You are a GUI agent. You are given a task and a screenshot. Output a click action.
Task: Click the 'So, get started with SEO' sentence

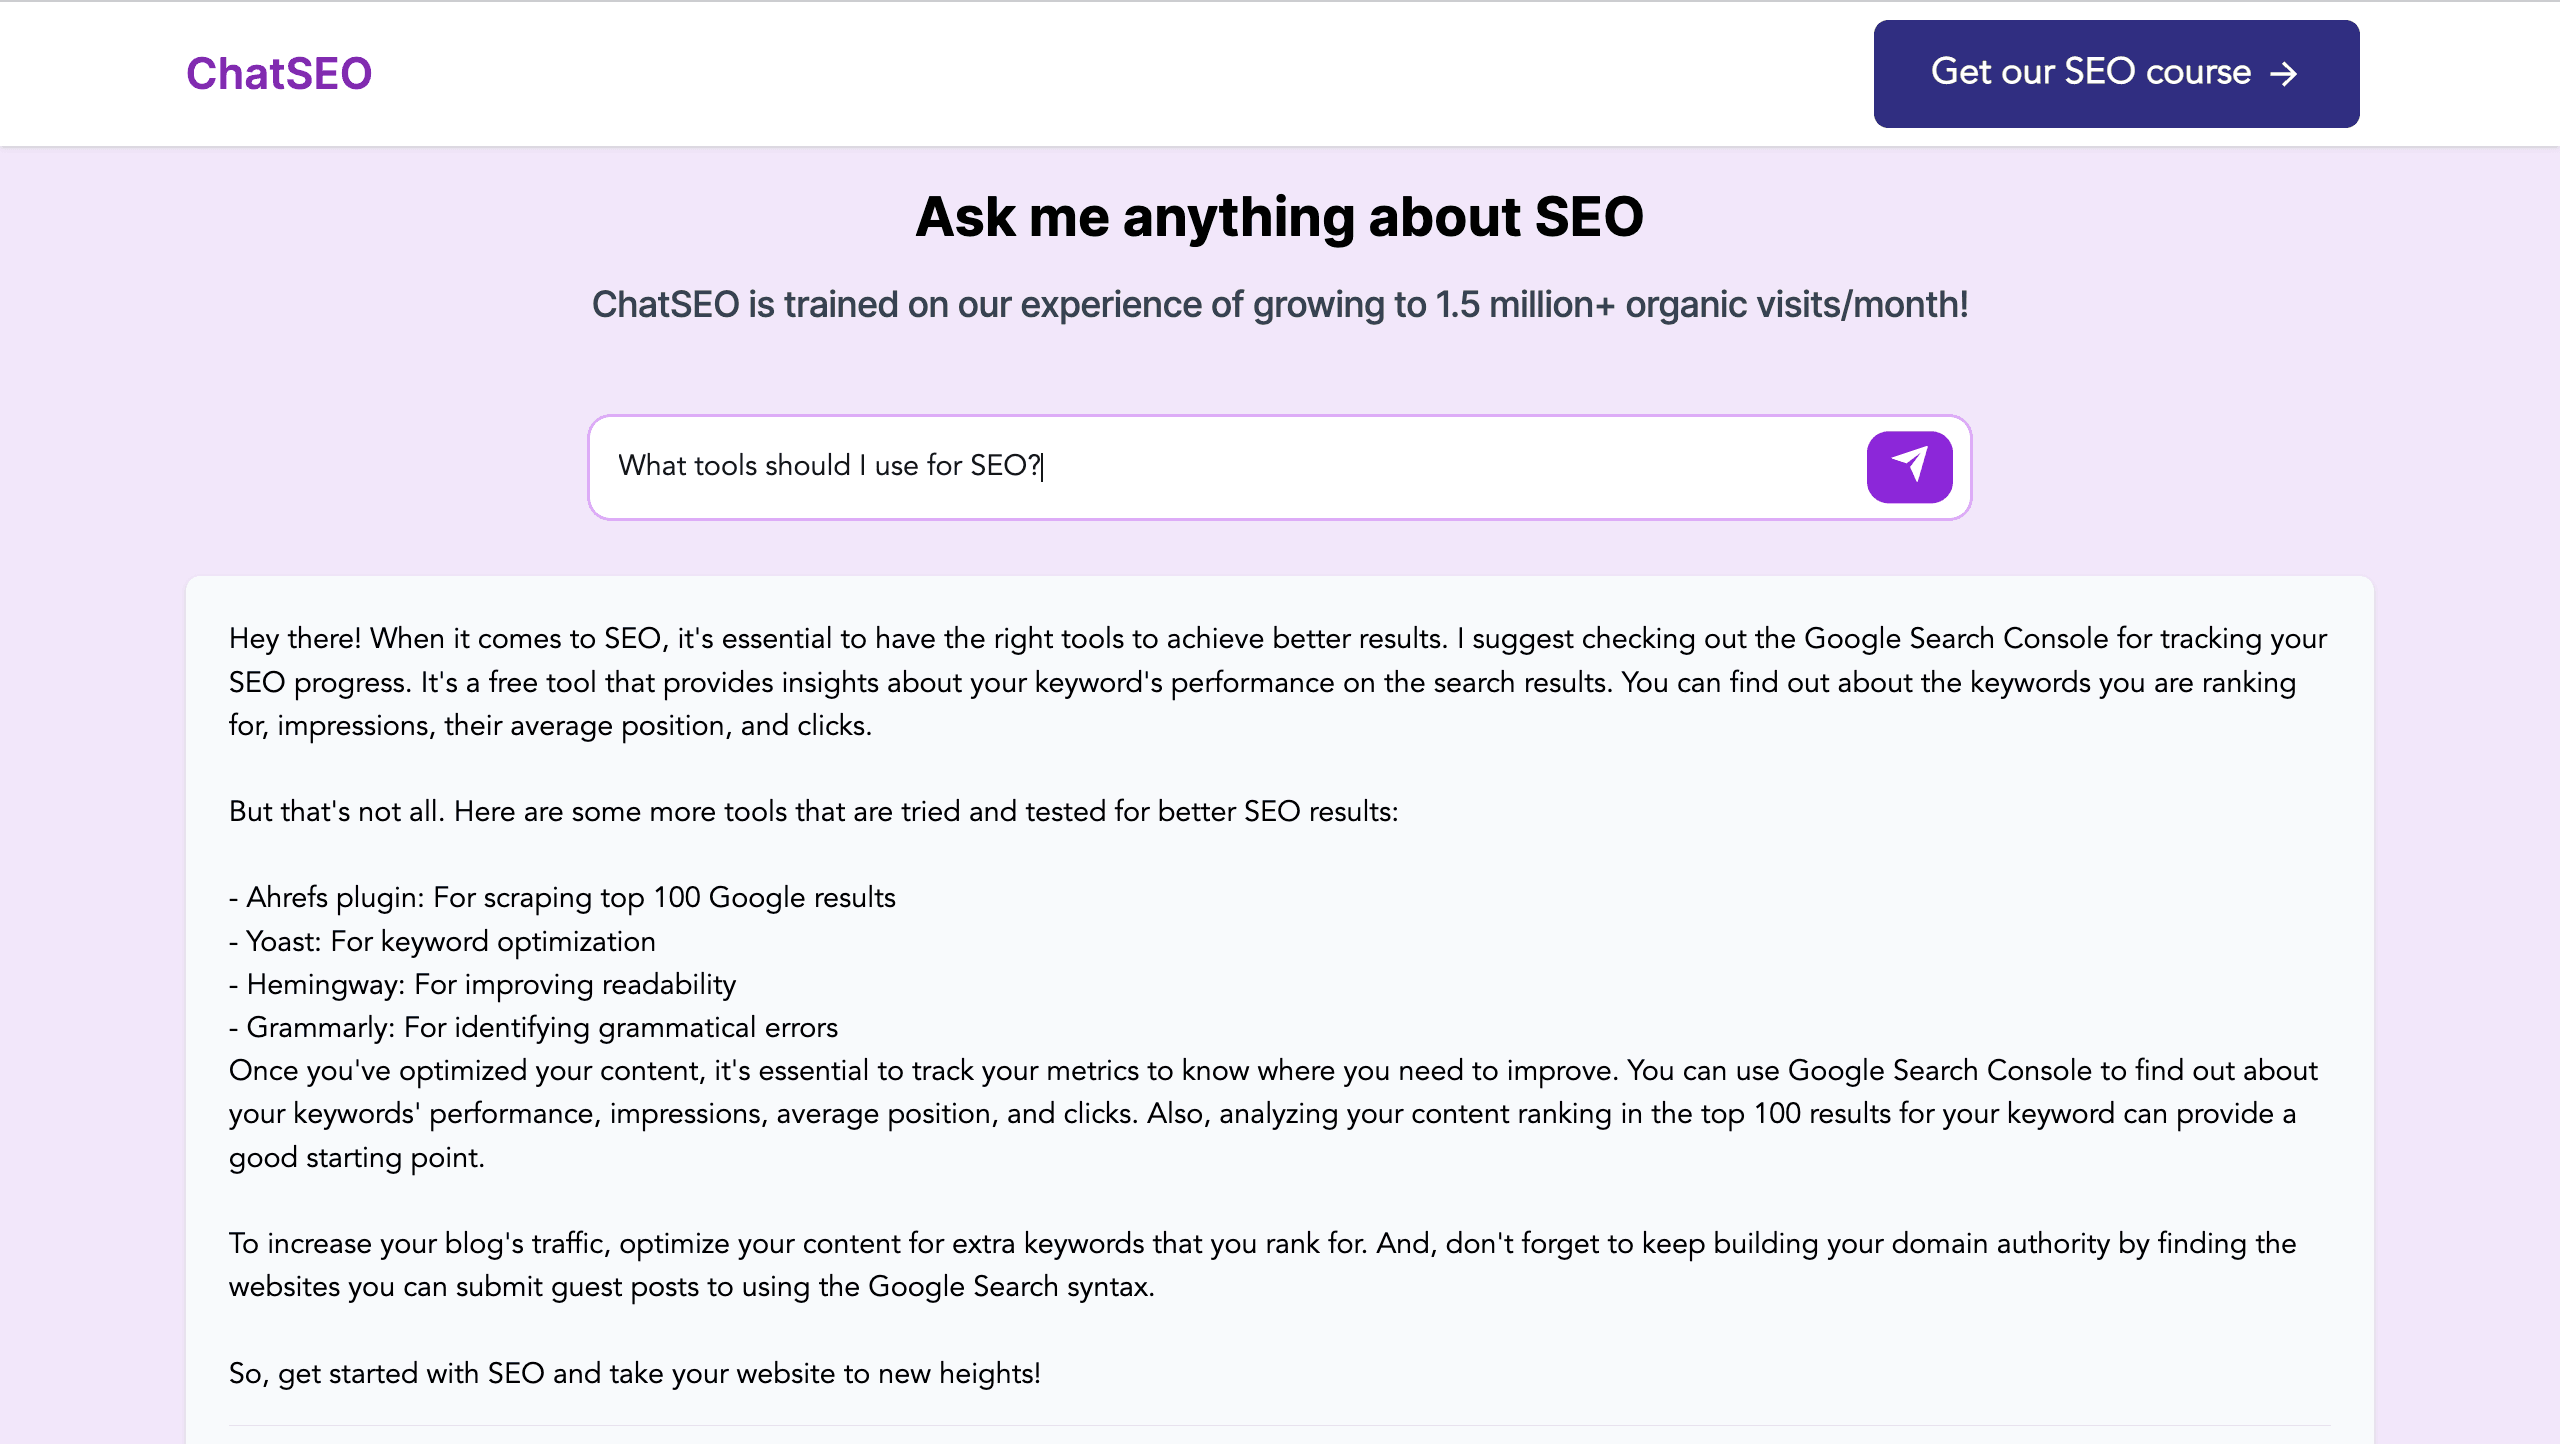coord(634,1373)
